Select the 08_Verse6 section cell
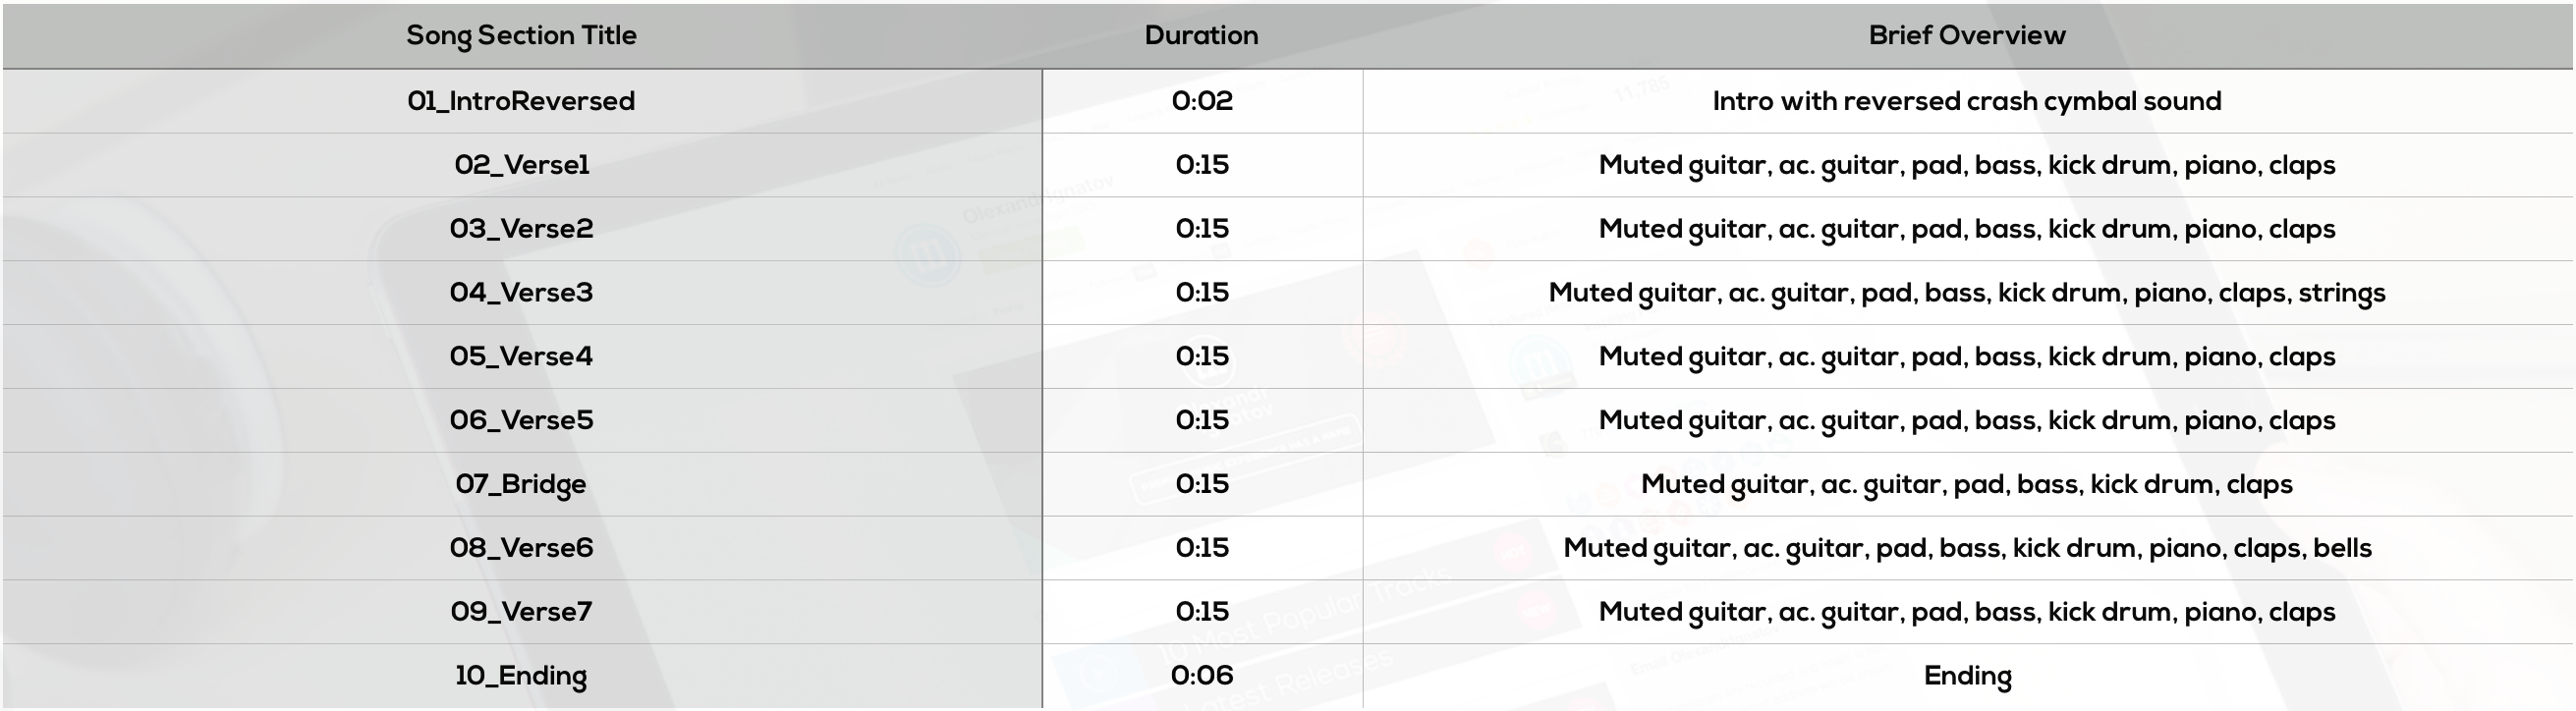This screenshot has height=711, width=2576. tap(521, 548)
